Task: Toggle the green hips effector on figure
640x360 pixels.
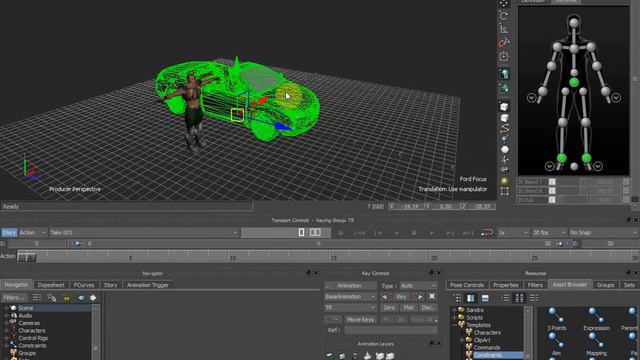Action: point(574,82)
